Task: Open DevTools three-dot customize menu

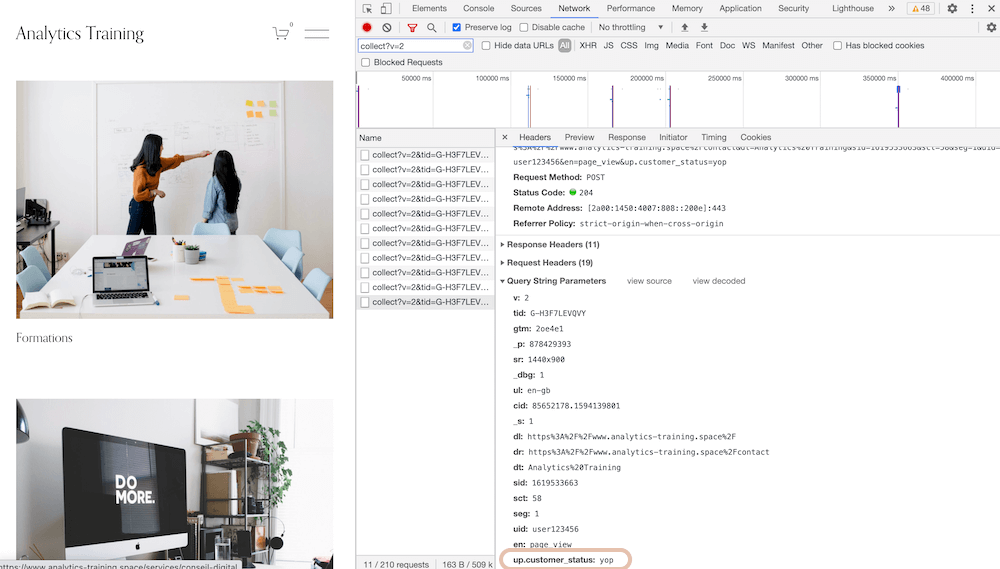Action: click(x=972, y=8)
